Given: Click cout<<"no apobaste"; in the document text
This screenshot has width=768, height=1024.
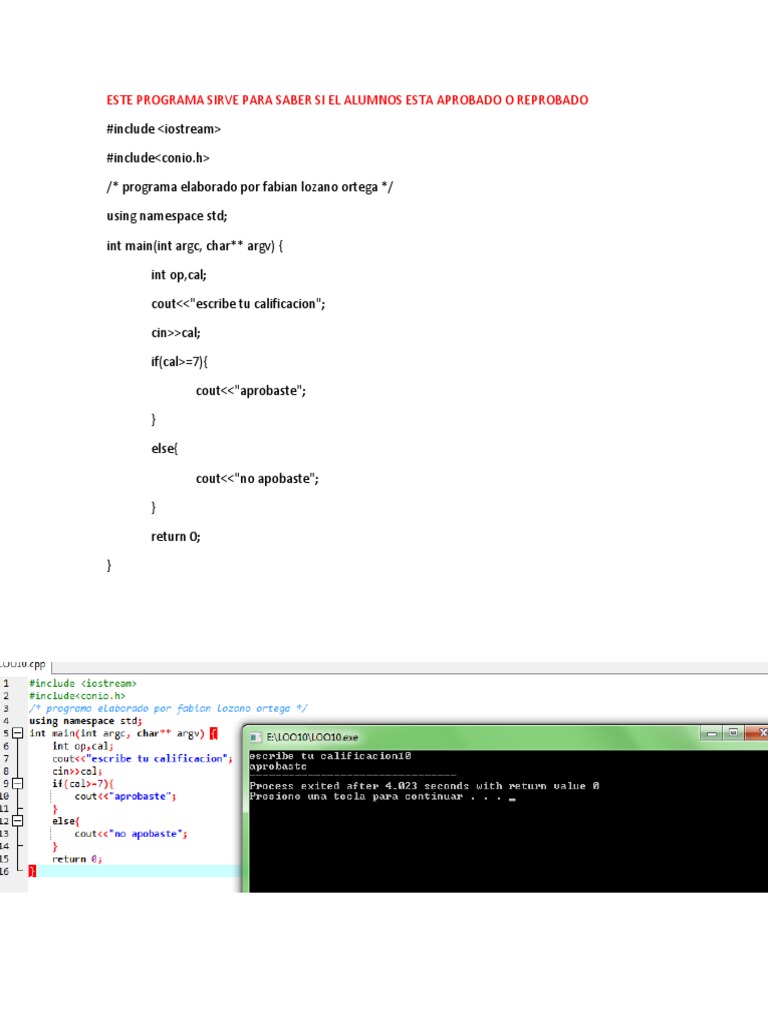Looking at the screenshot, I should (257, 478).
